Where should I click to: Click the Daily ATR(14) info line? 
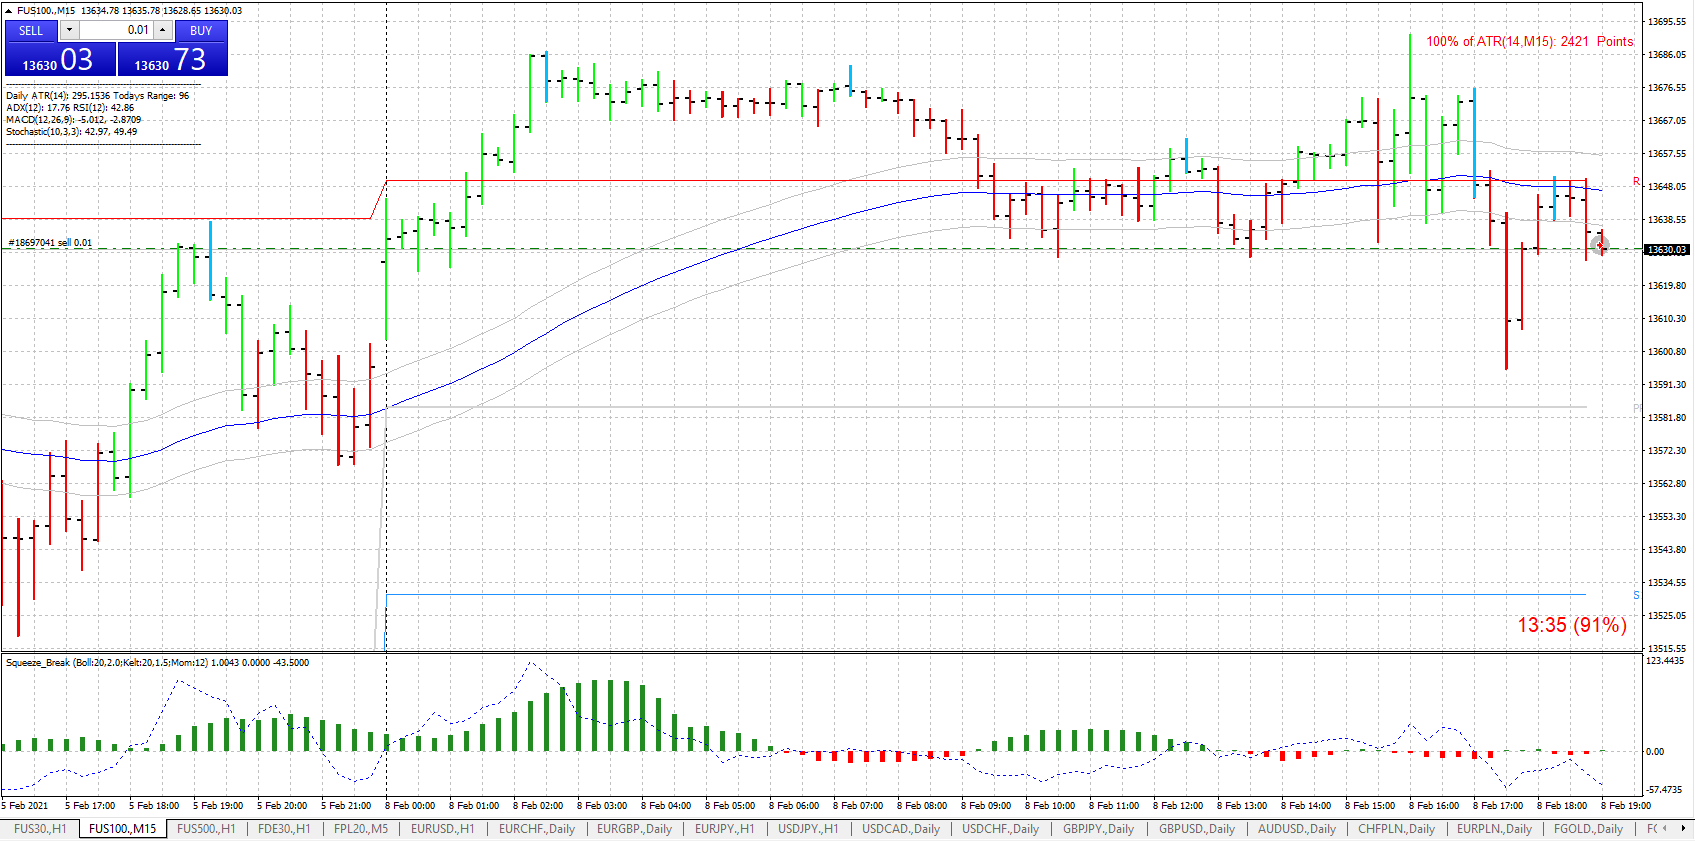(97, 96)
